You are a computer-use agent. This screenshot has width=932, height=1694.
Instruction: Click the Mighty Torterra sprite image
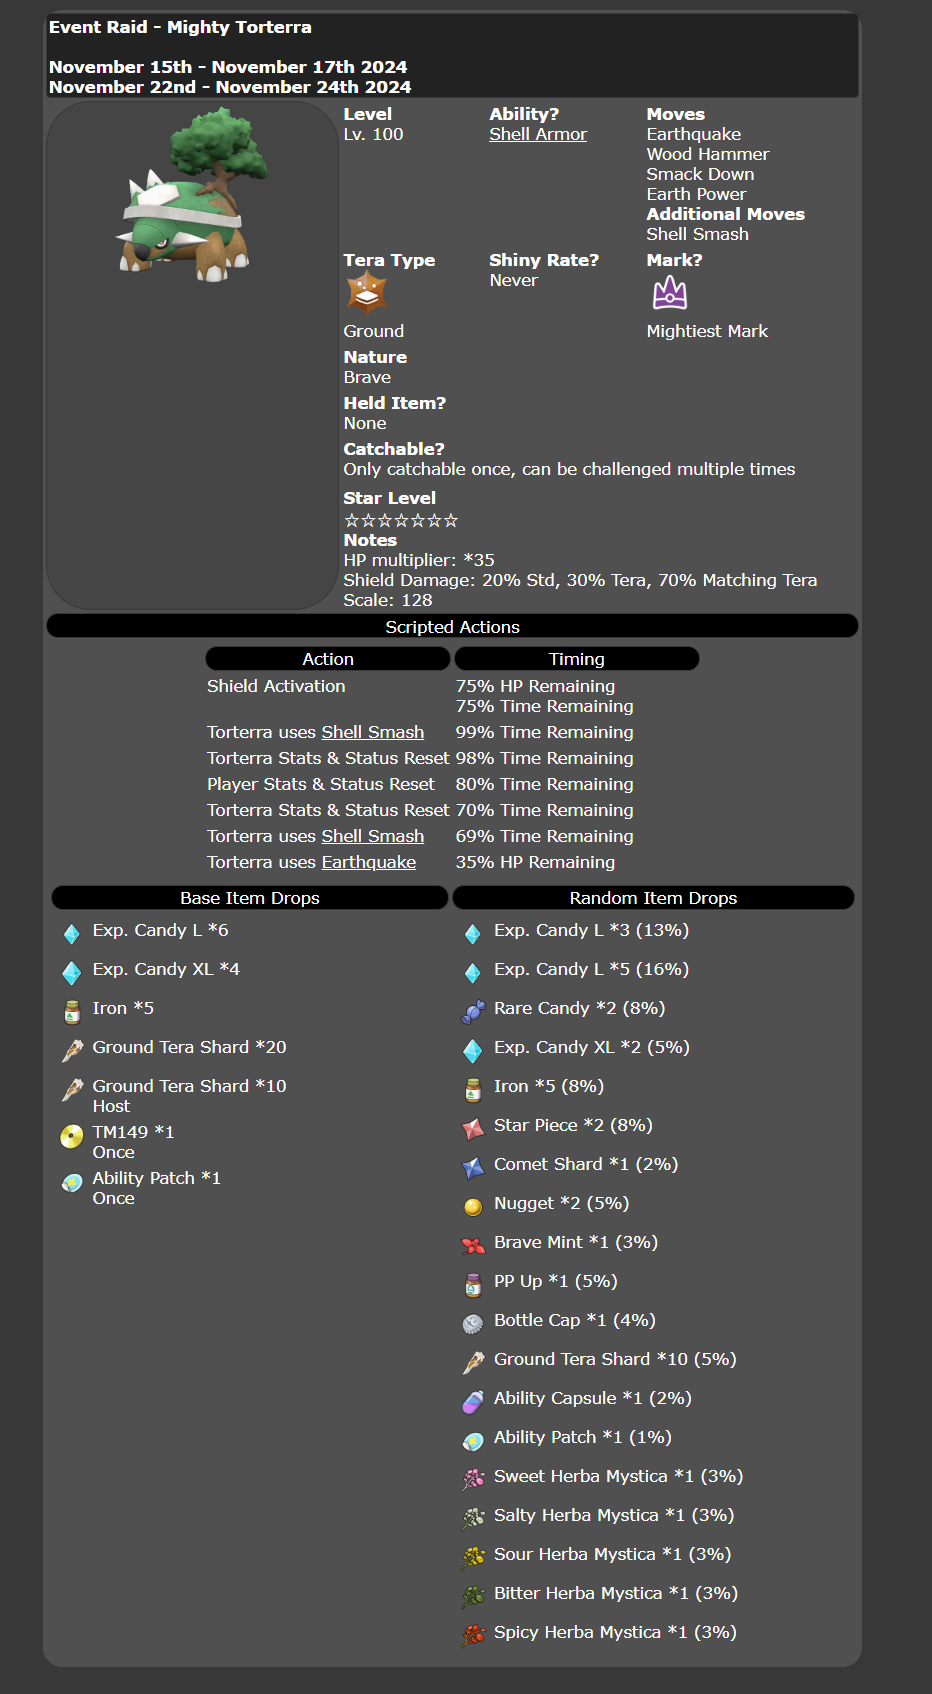tap(190, 196)
